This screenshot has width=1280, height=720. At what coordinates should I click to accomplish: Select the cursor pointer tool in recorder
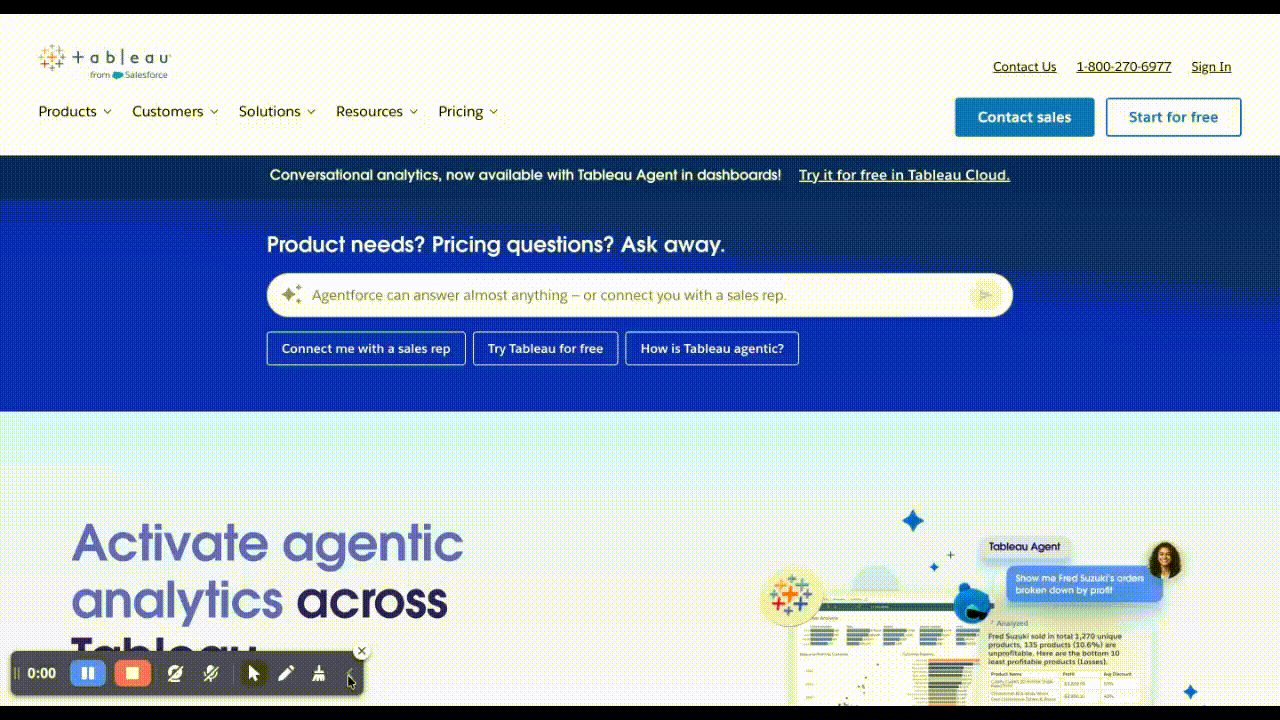[253, 673]
